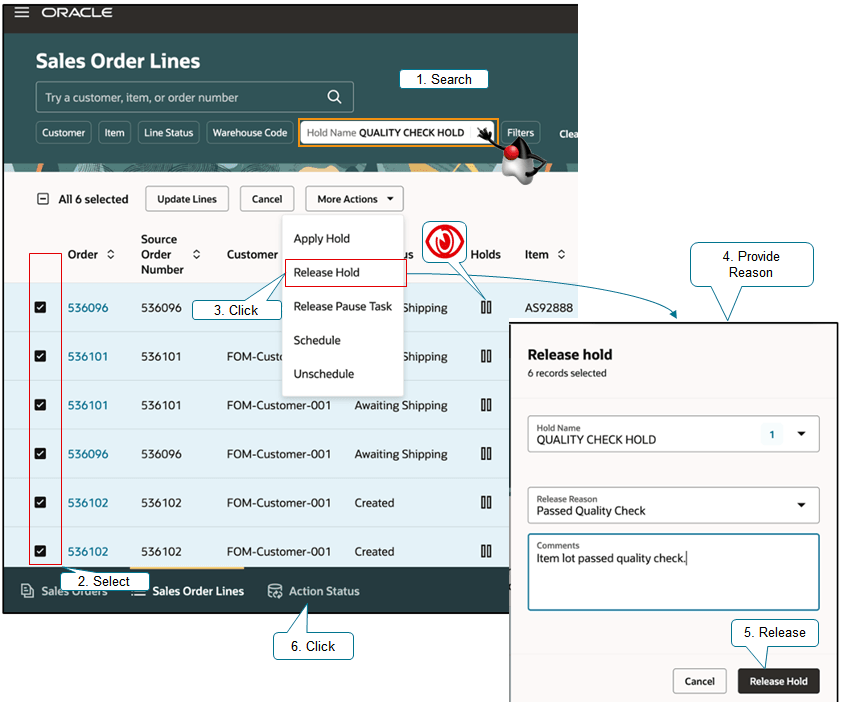Uncheck the first 536101 row

(x=40, y=356)
